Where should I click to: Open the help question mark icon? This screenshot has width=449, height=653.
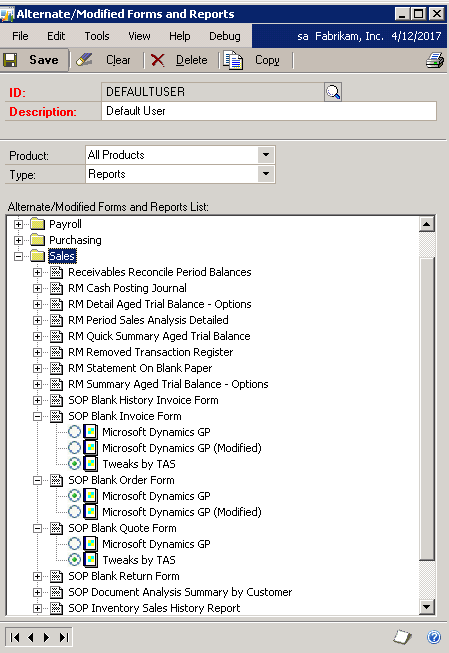(434, 637)
